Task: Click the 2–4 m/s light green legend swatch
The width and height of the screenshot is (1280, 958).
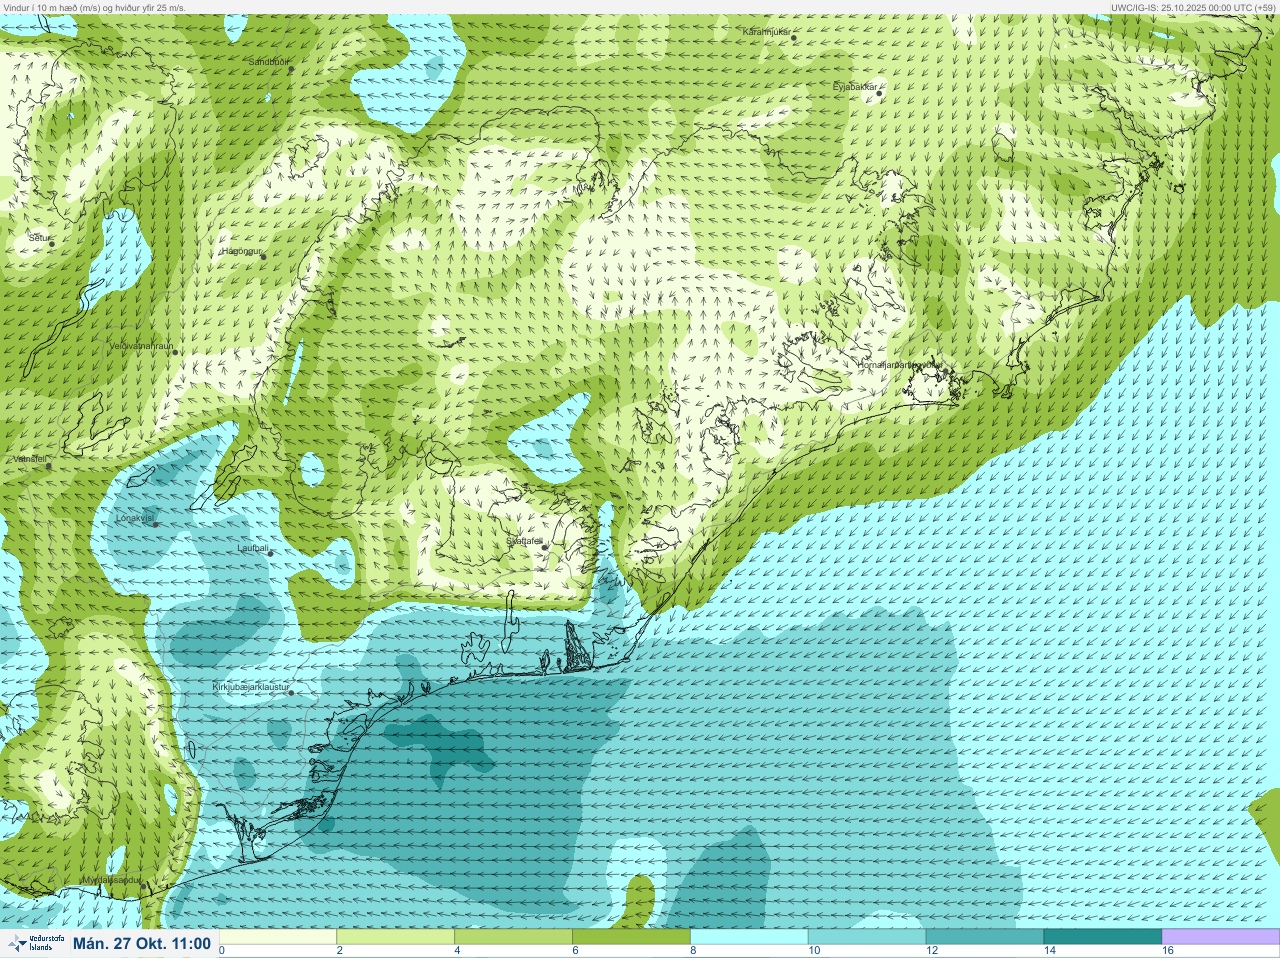Action: click(x=396, y=937)
